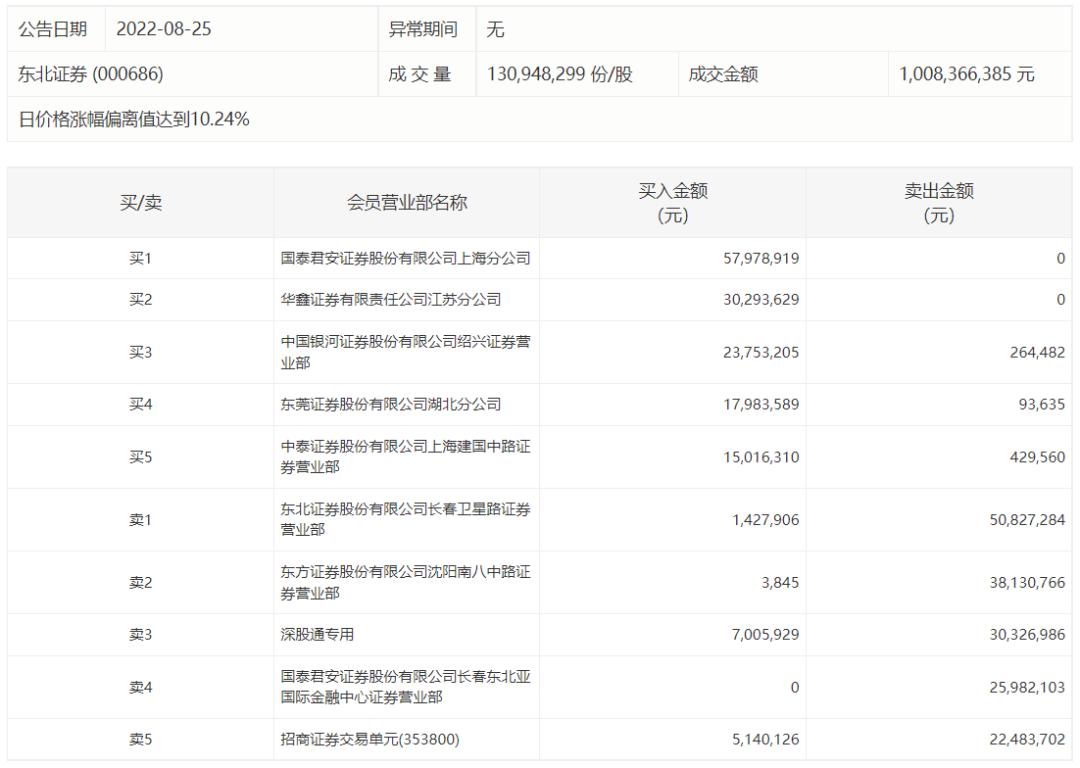Select the stock name 东北证券 (000686)
Screen dimensions: 1080x768
click(85, 74)
